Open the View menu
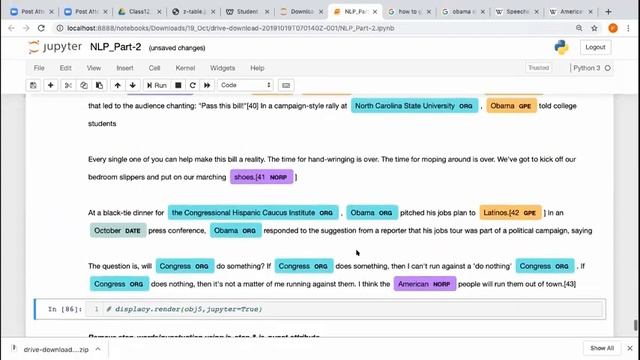The height and width of the screenshot is (360, 640). 93,68
